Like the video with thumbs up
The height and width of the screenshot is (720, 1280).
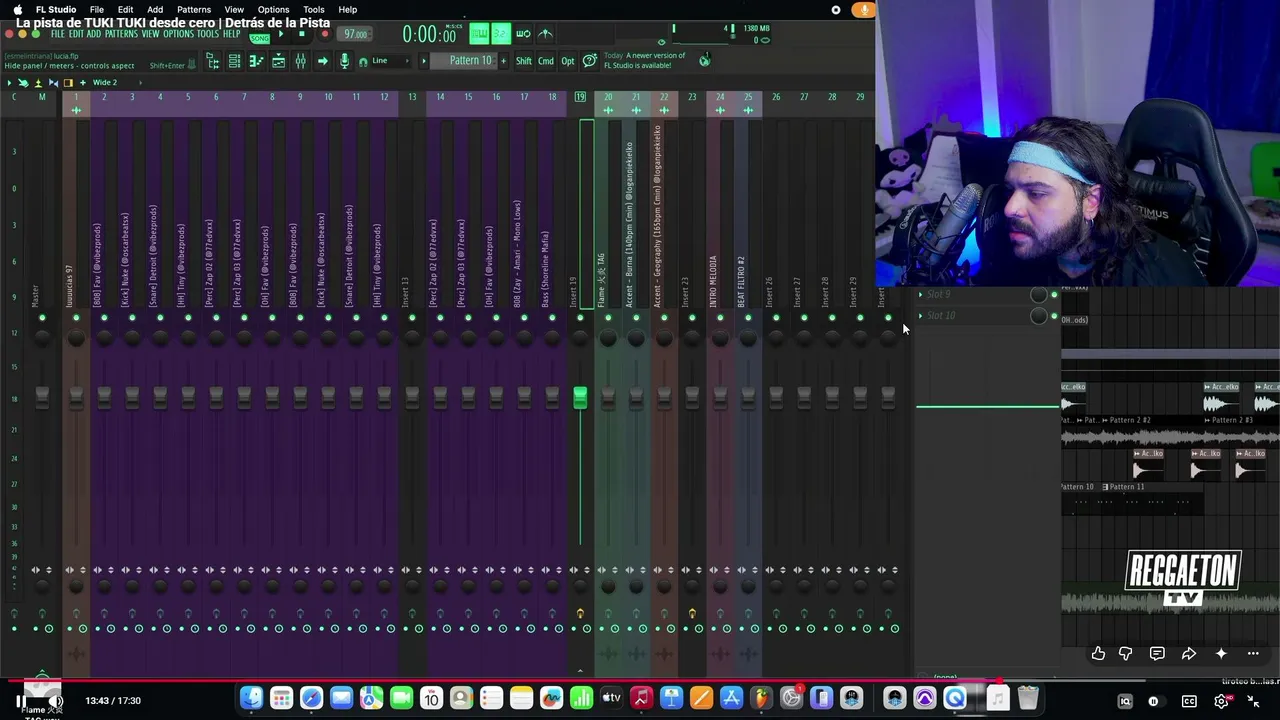click(x=1098, y=654)
